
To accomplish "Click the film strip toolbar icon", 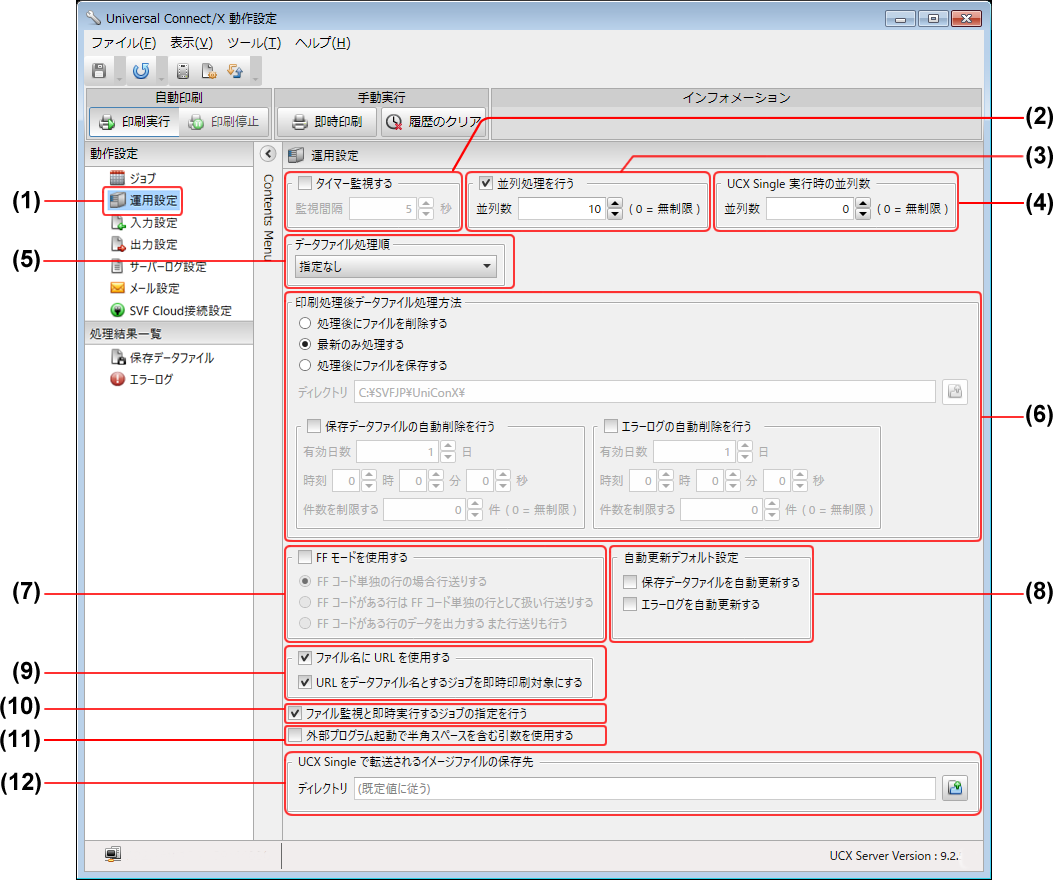I will (x=183, y=71).
